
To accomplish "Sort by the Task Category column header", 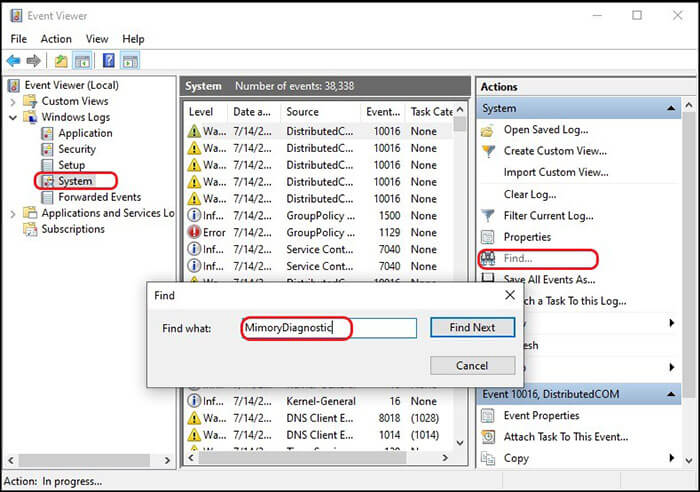I will click(431, 112).
